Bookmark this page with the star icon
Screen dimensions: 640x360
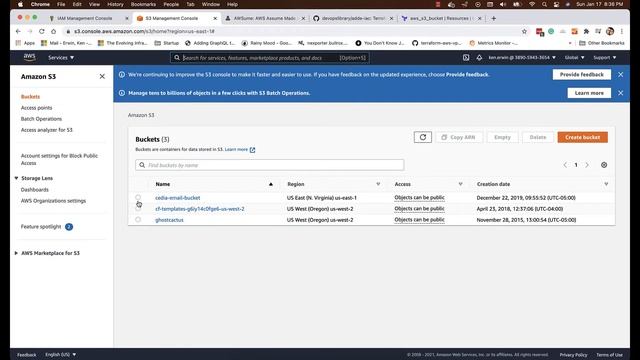(x=524, y=31)
